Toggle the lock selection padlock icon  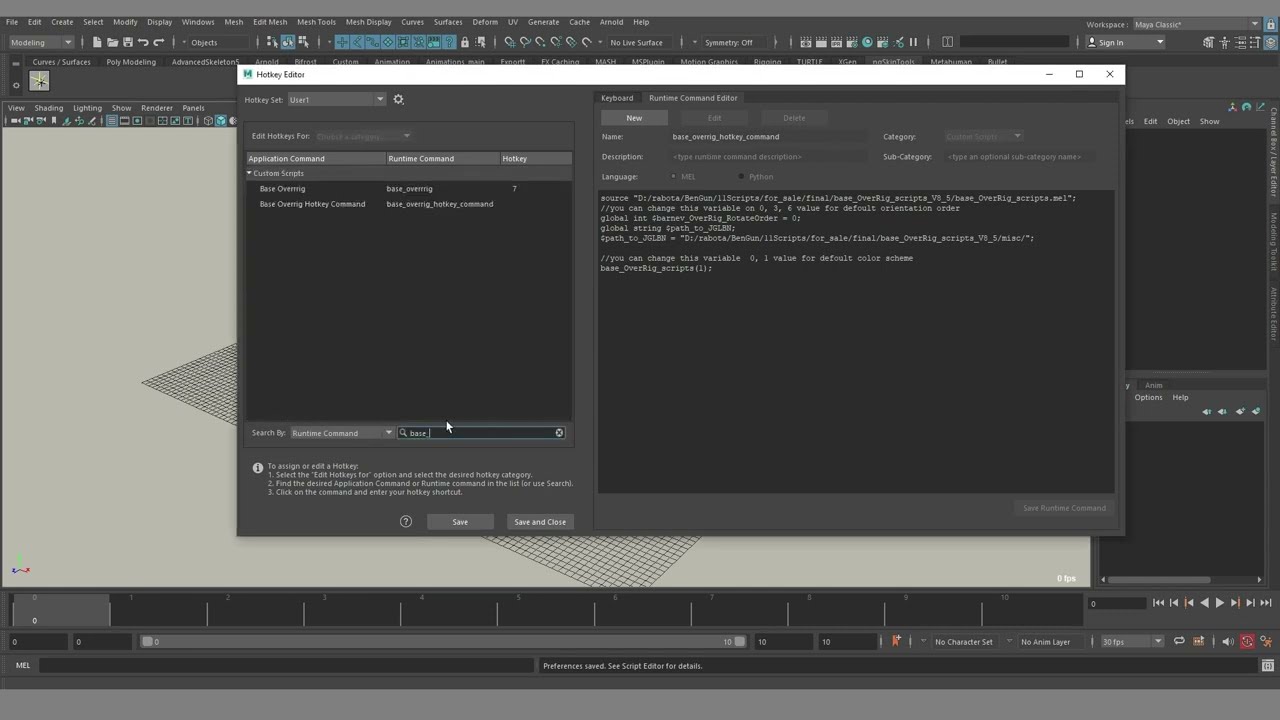click(464, 42)
